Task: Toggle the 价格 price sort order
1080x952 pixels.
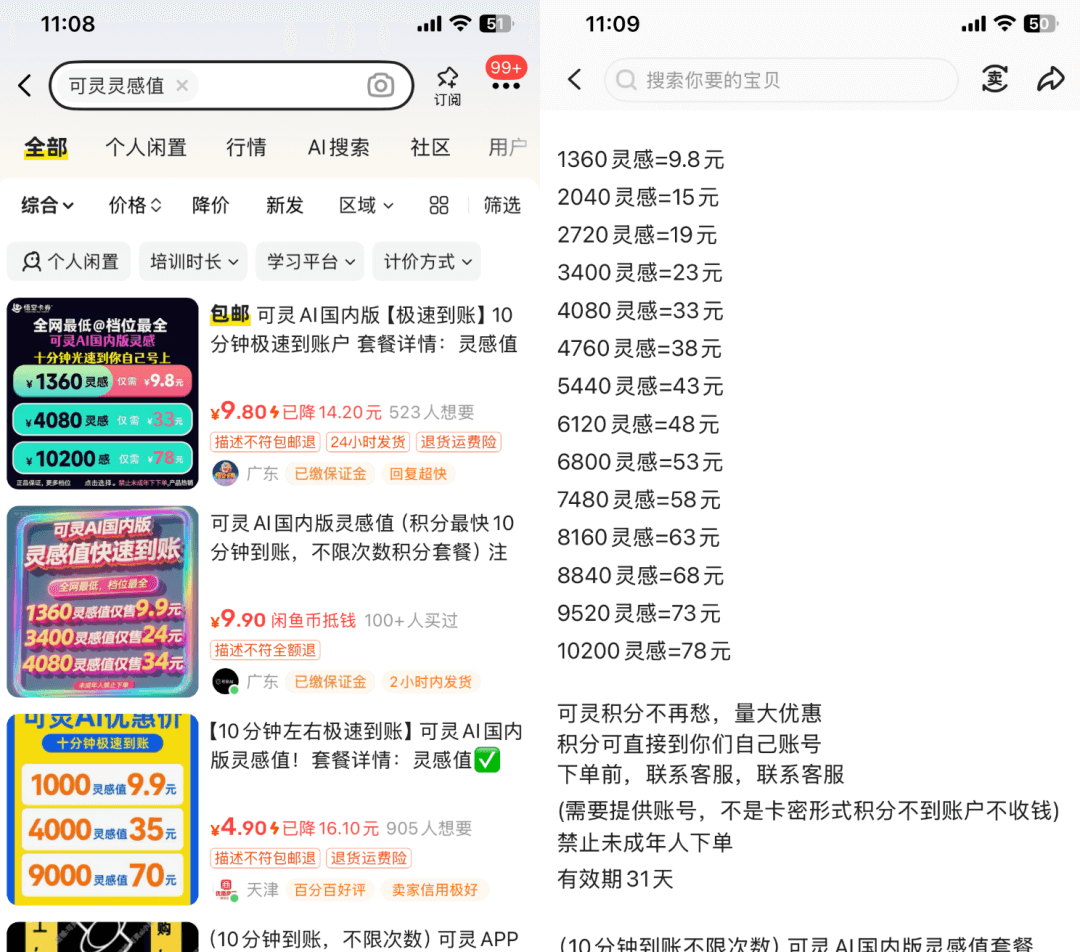Action: [x=135, y=205]
